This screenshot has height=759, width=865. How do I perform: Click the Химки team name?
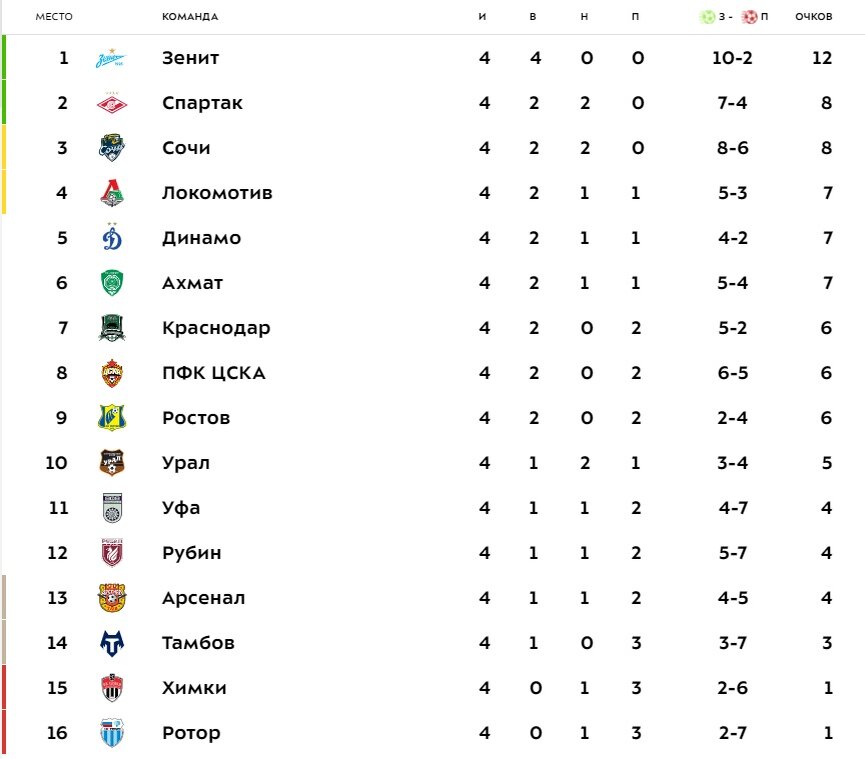tap(194, 688)
